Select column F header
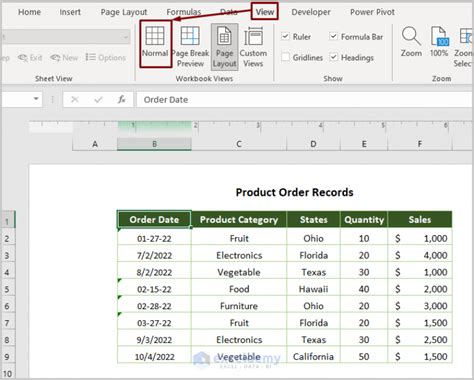The image size is (474, 380). point(420,144)
